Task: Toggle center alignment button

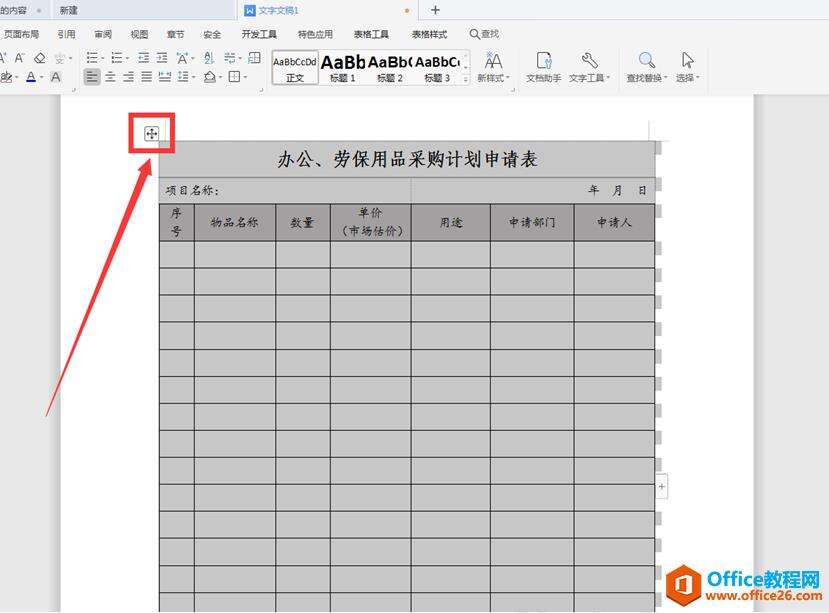Action: pyautogui.click(x=110, y=77)
